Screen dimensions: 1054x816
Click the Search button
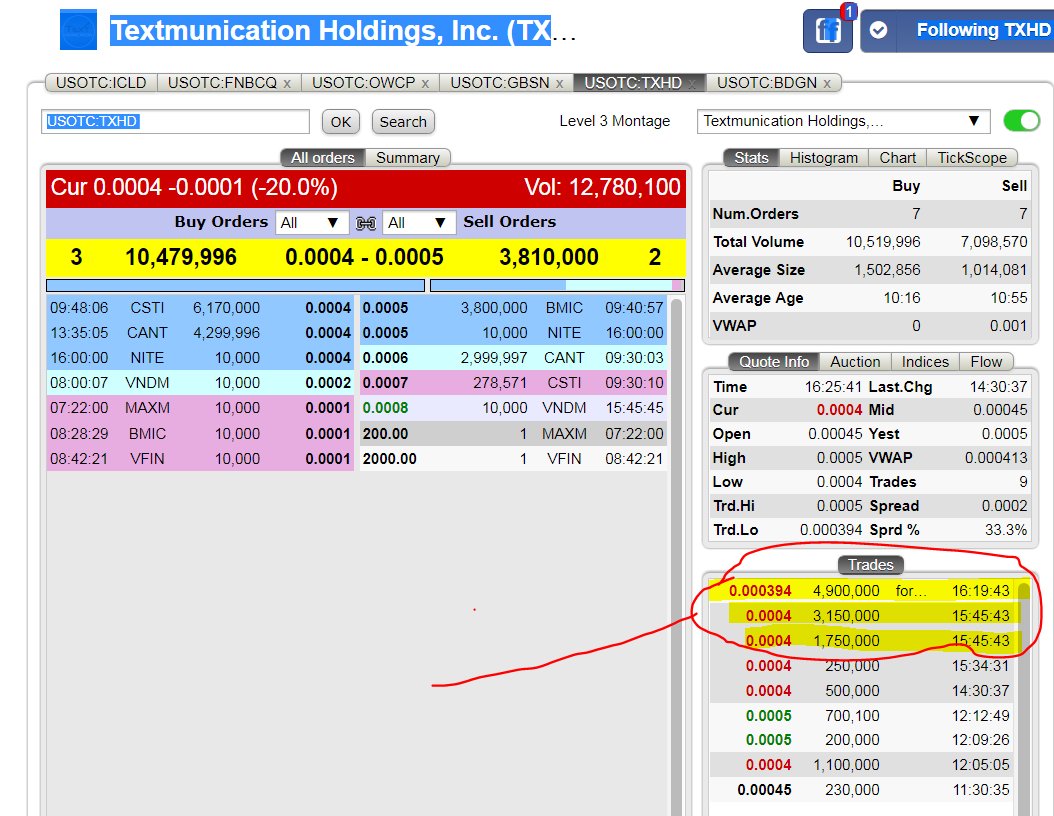pos(403,122)
